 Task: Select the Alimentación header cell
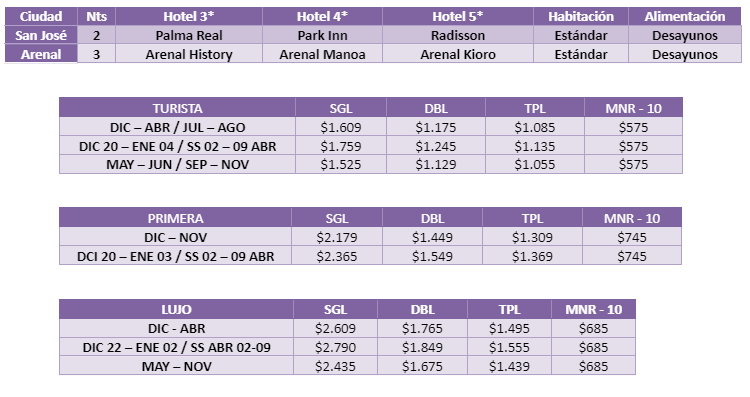pyautogui.click(x=685, y=16)
